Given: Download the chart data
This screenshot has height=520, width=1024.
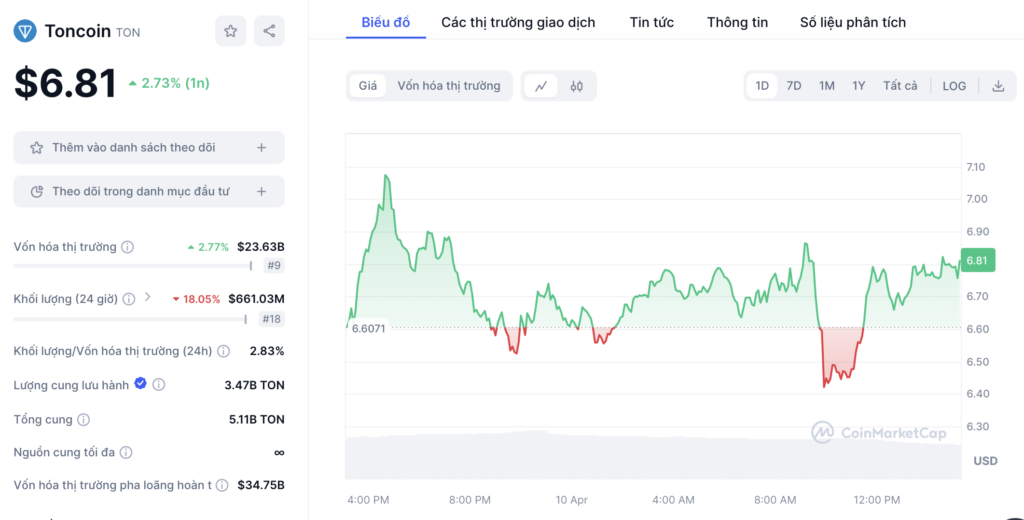Looking at the screenshot, I should click(x=998, y=86).
